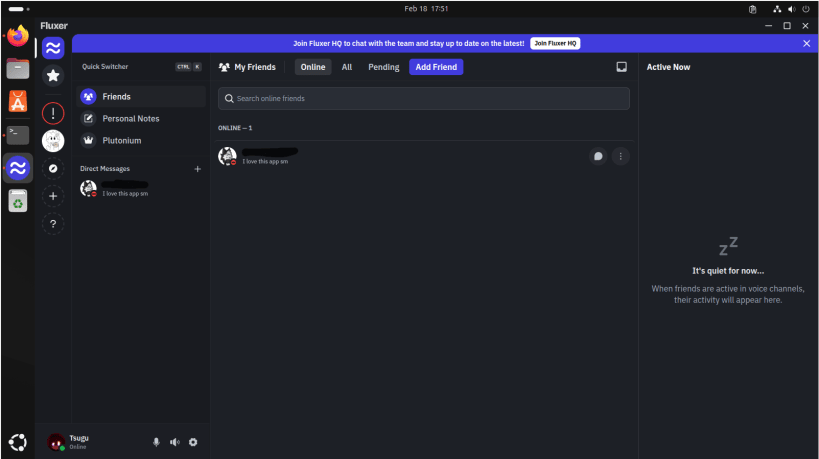Message the online friend via chat bubble
The width and height of the screenshot is (819, 459).
pyautogui.click(x=598, y=156)
